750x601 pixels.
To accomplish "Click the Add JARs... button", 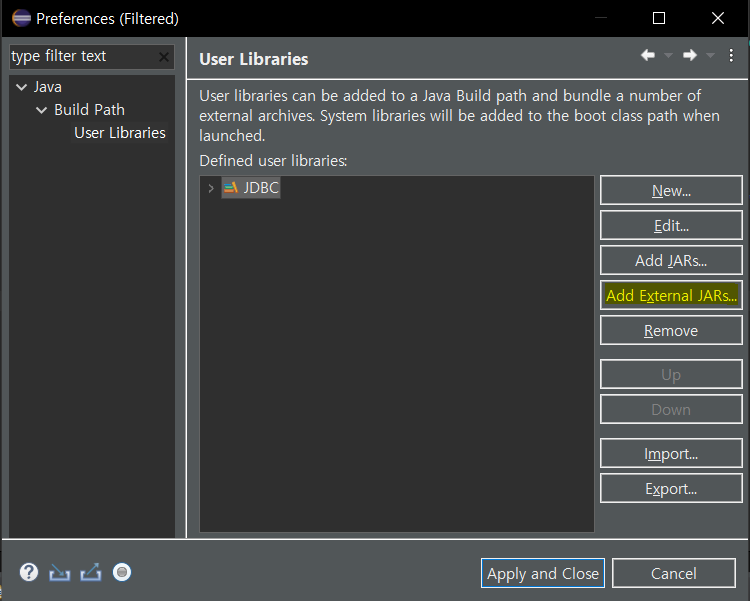I will click(671, 260).
